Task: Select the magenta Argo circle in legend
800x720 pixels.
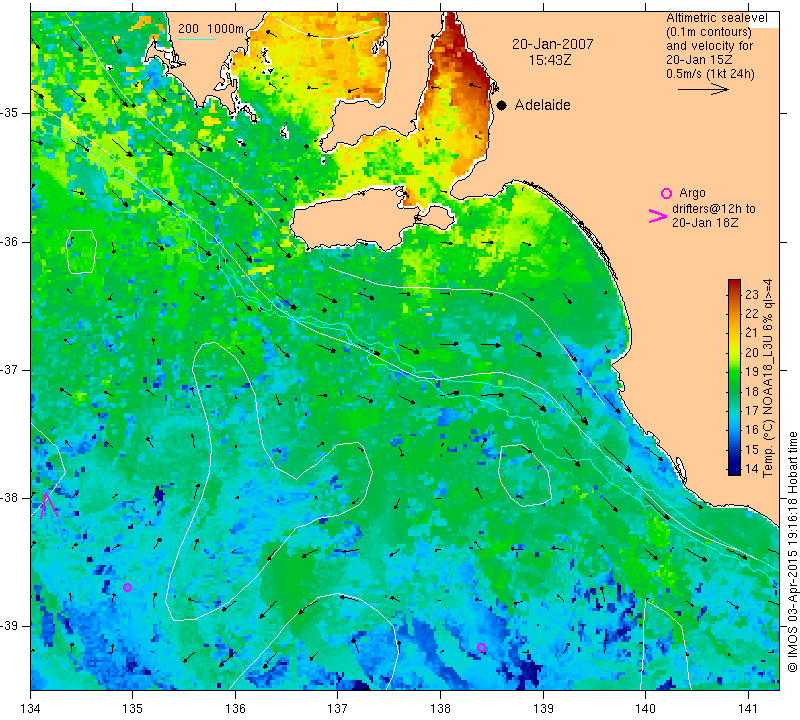Action: (666, 193)
